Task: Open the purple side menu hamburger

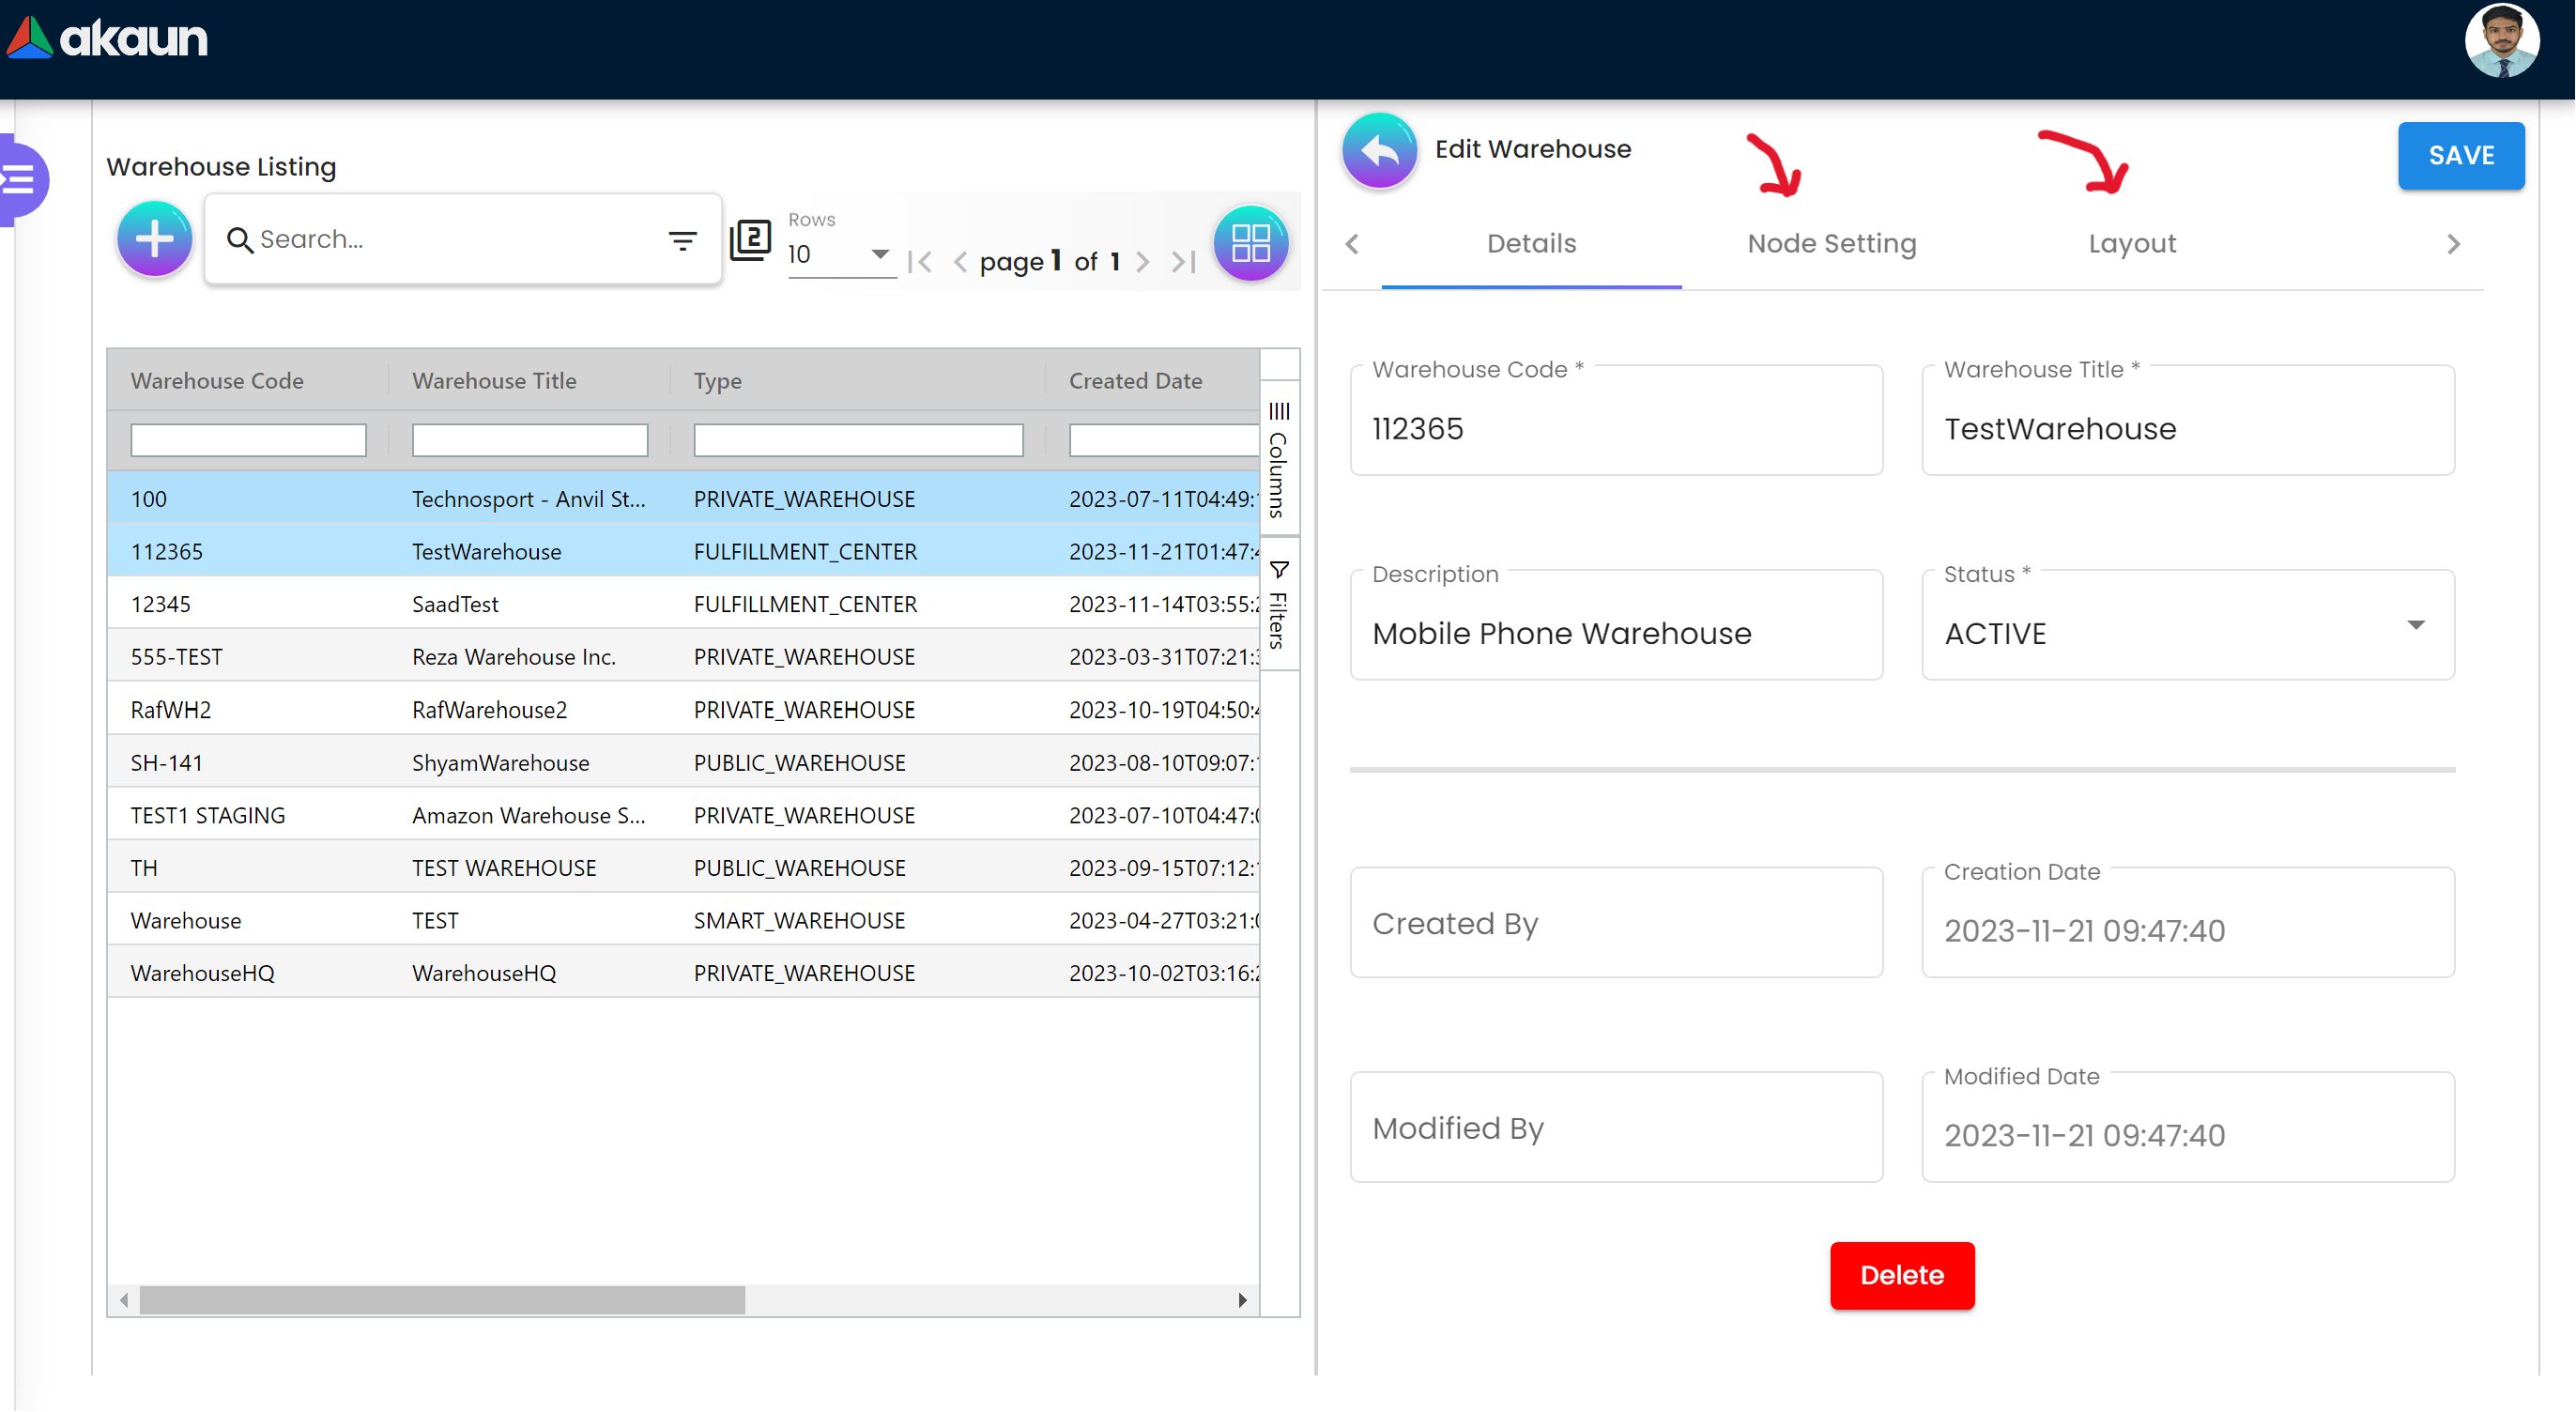Action: pos(20,180)
